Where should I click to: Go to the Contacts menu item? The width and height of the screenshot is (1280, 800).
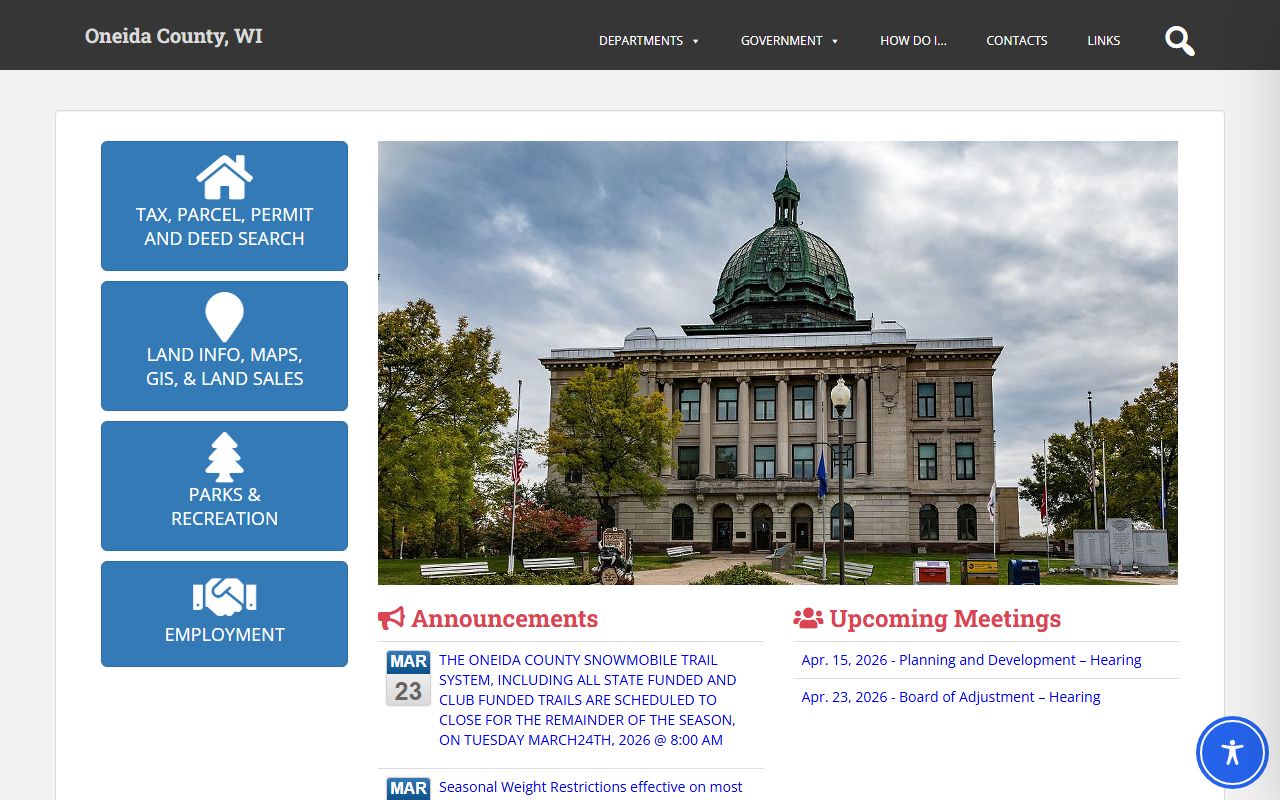click(x=1016, y=41)
